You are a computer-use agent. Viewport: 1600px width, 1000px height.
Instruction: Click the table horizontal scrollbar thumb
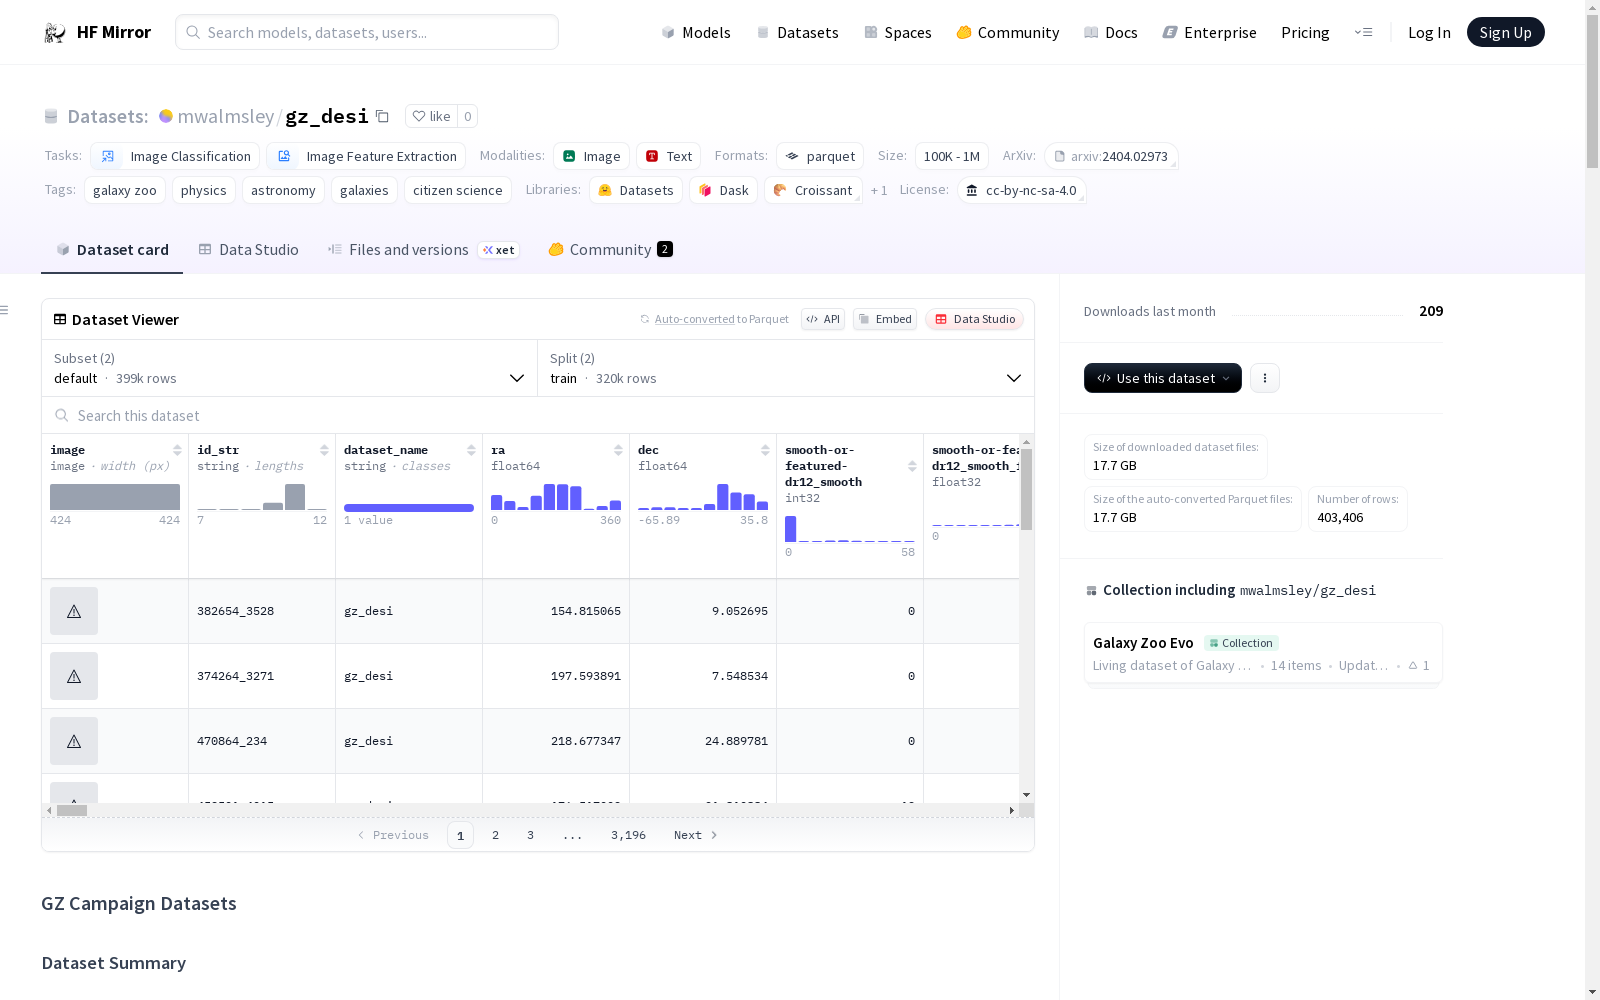(x=72, y=810)
